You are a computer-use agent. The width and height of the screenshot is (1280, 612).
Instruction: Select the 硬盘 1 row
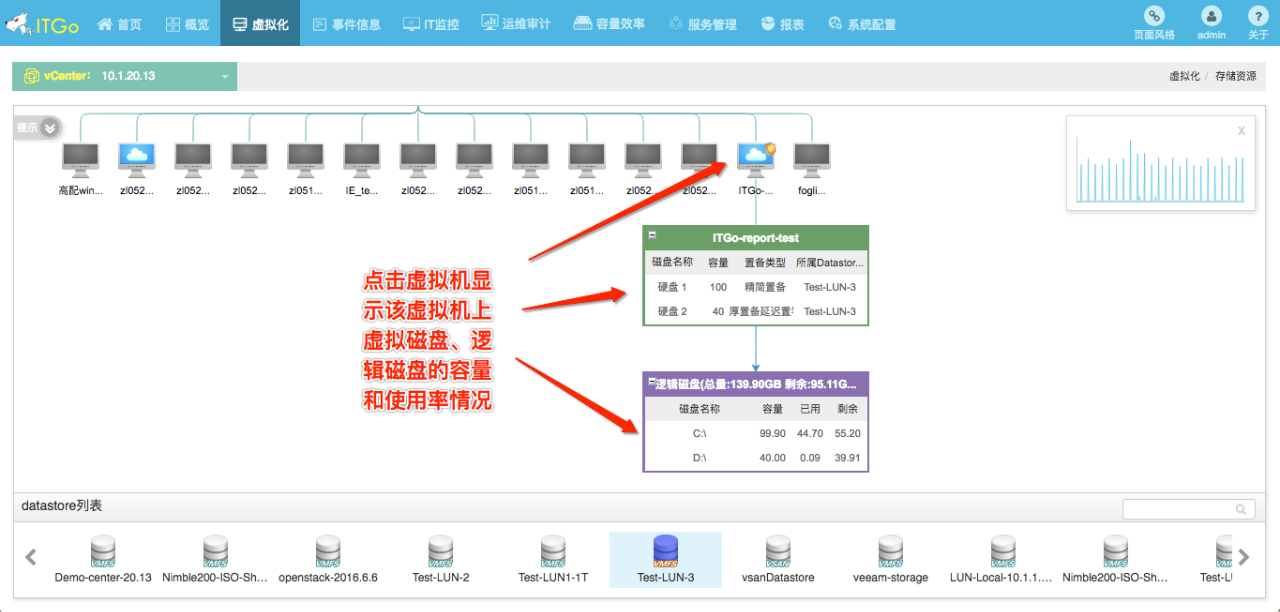click(756, 287)
